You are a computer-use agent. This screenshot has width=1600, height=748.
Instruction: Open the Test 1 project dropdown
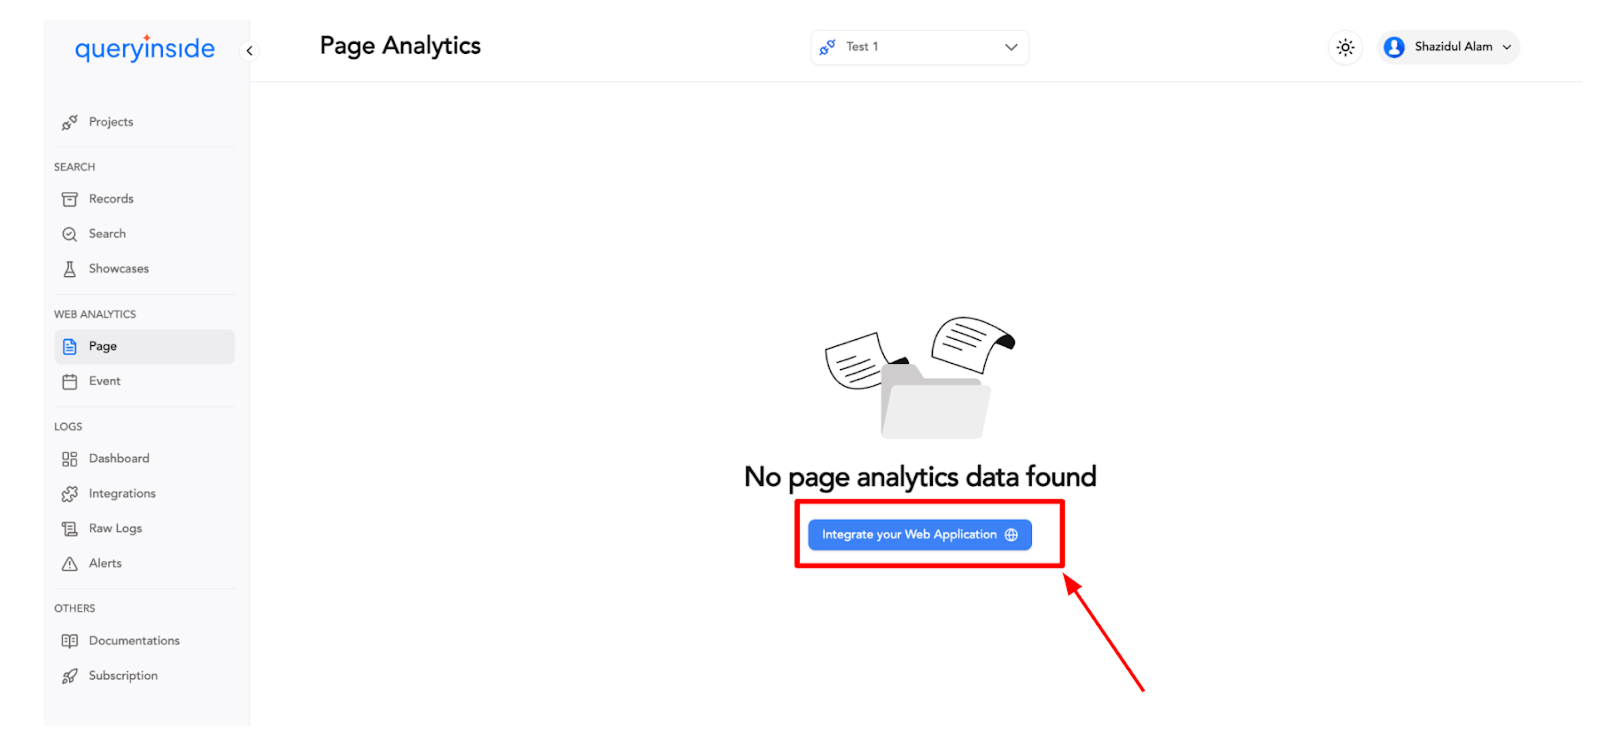pyautogui.click(x=920, y=47)
